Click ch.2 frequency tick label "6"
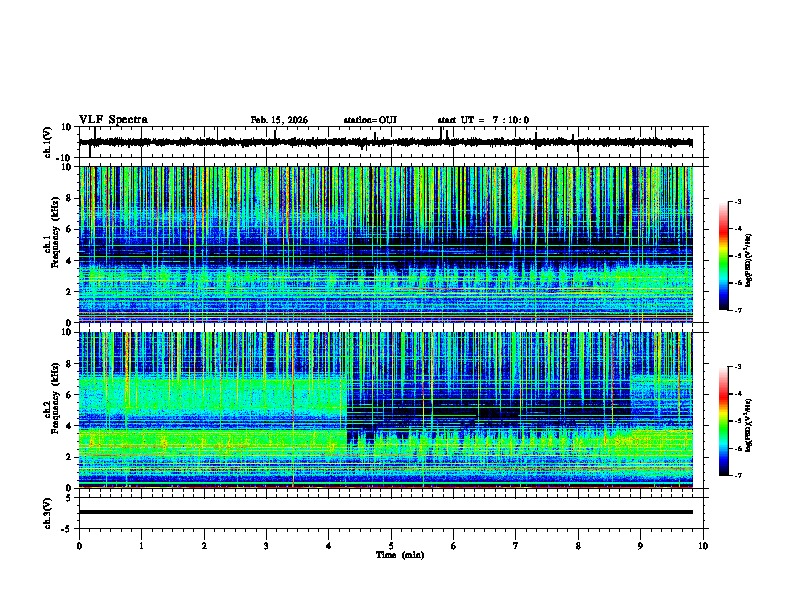The image size is (792, 612). click(70, 395)
